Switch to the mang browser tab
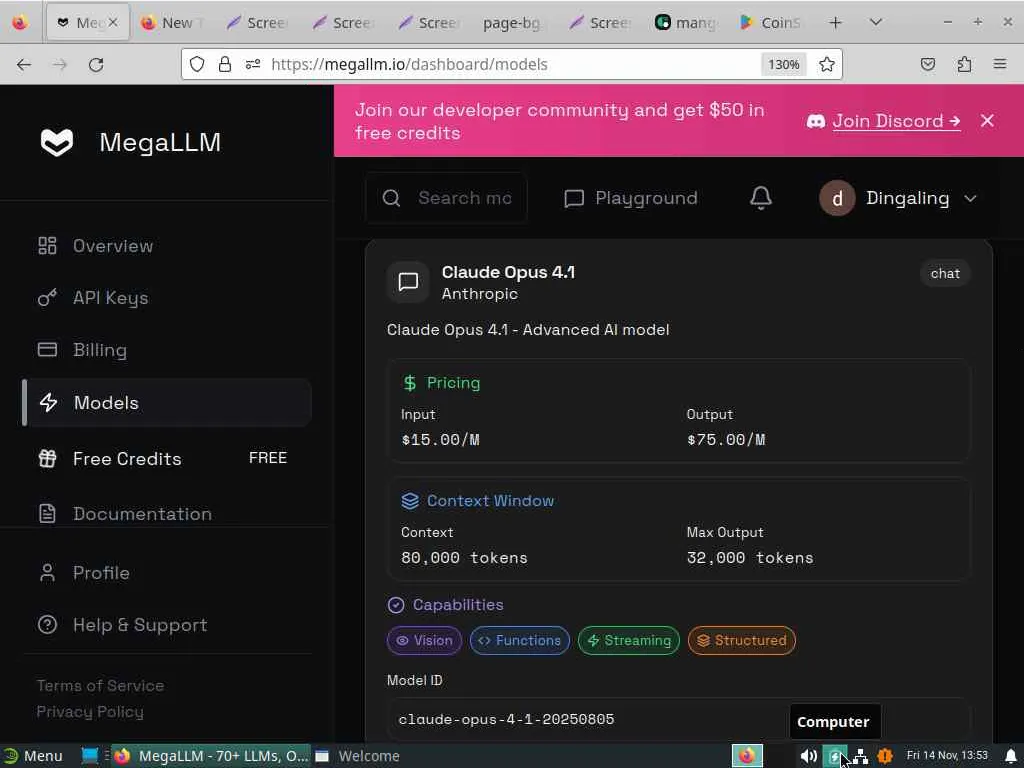Screen dimensions: 1024x768 pyautogui.click(x=687, y=23)
